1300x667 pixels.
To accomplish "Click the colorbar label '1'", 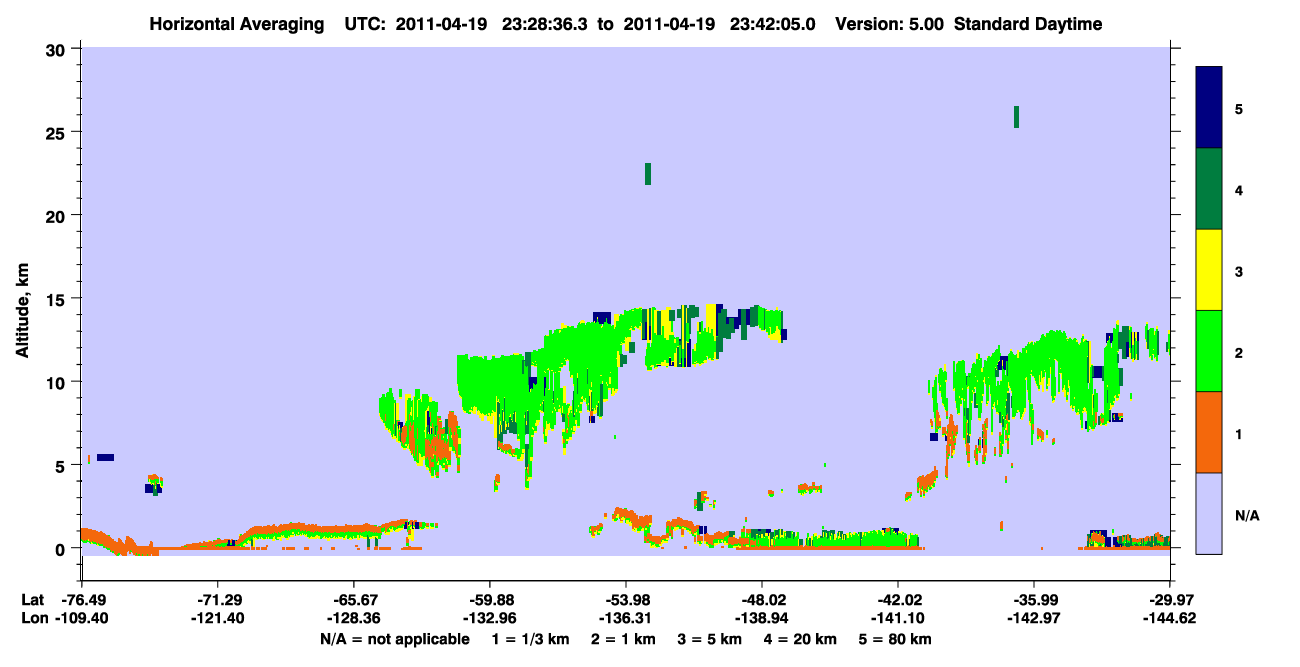I will click(1239, 432).
